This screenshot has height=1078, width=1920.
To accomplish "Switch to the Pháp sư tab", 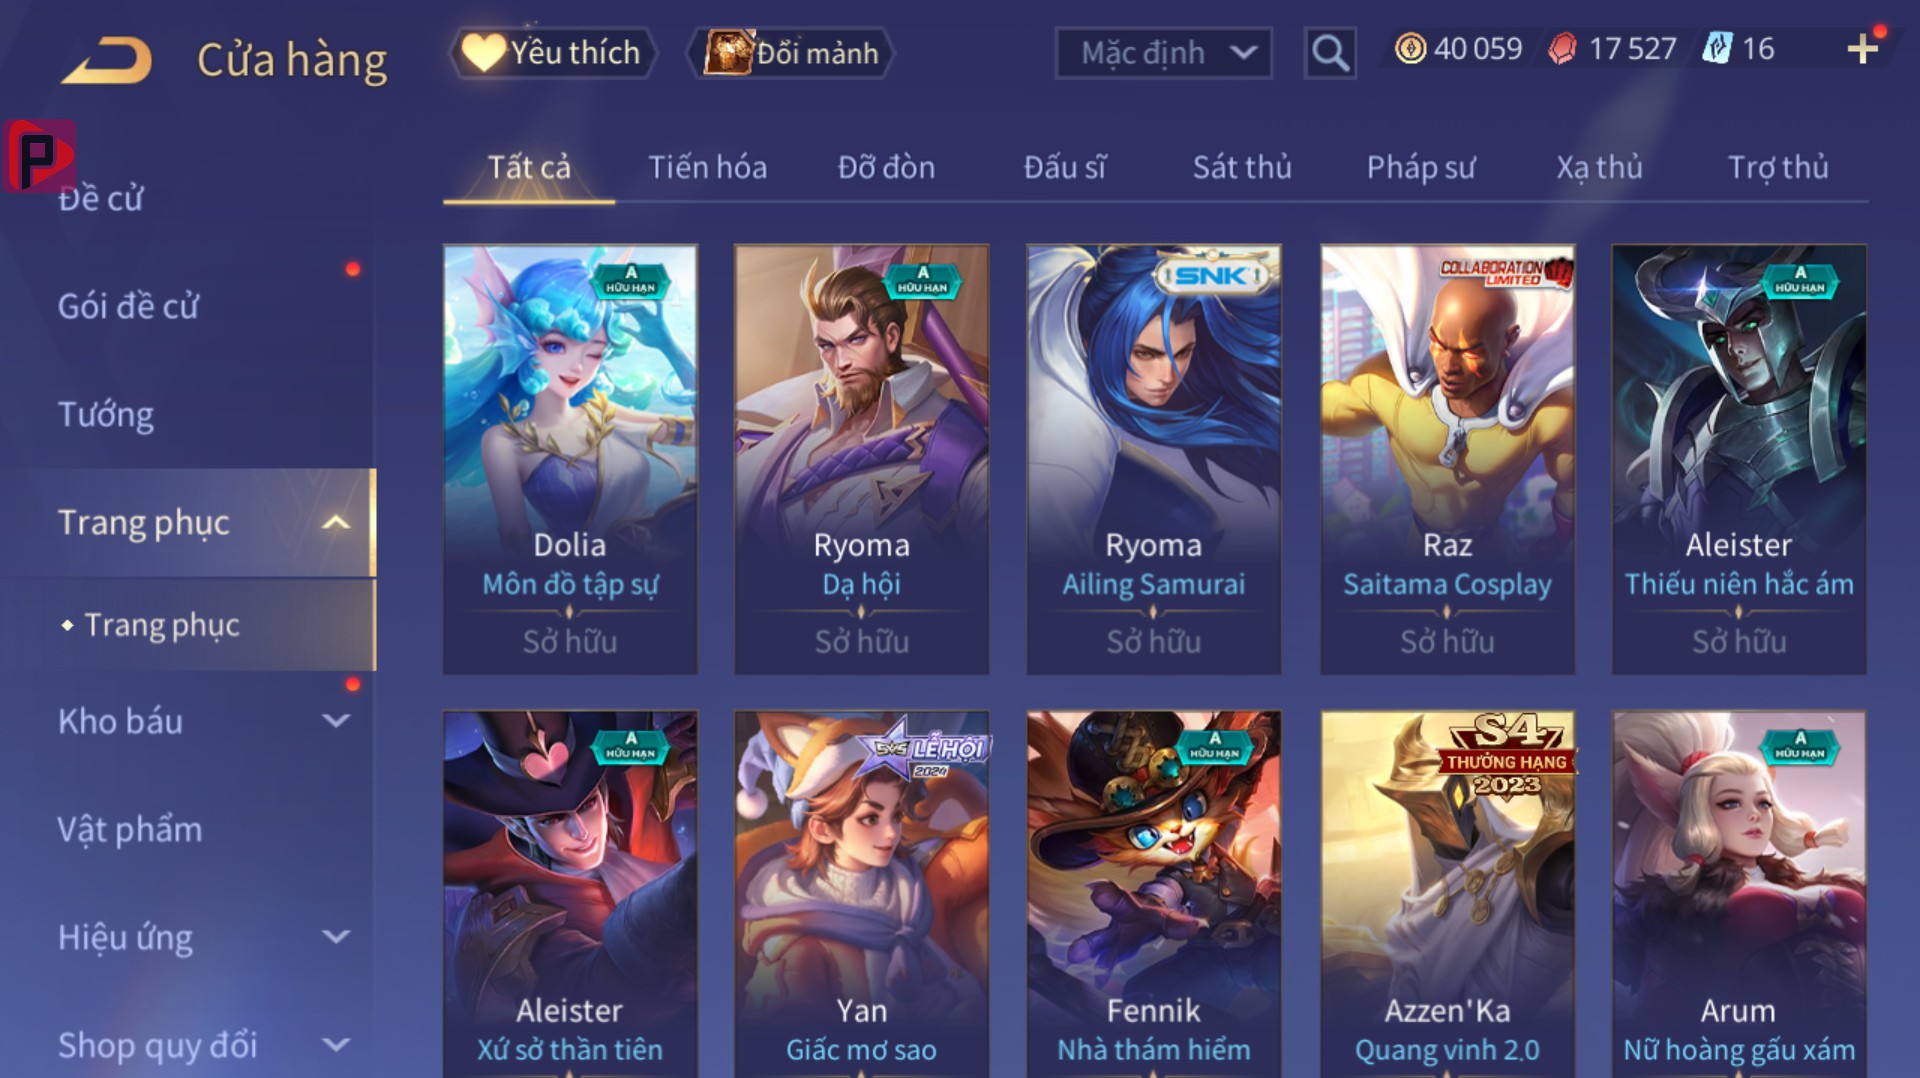I will [x=1421, y=167].
